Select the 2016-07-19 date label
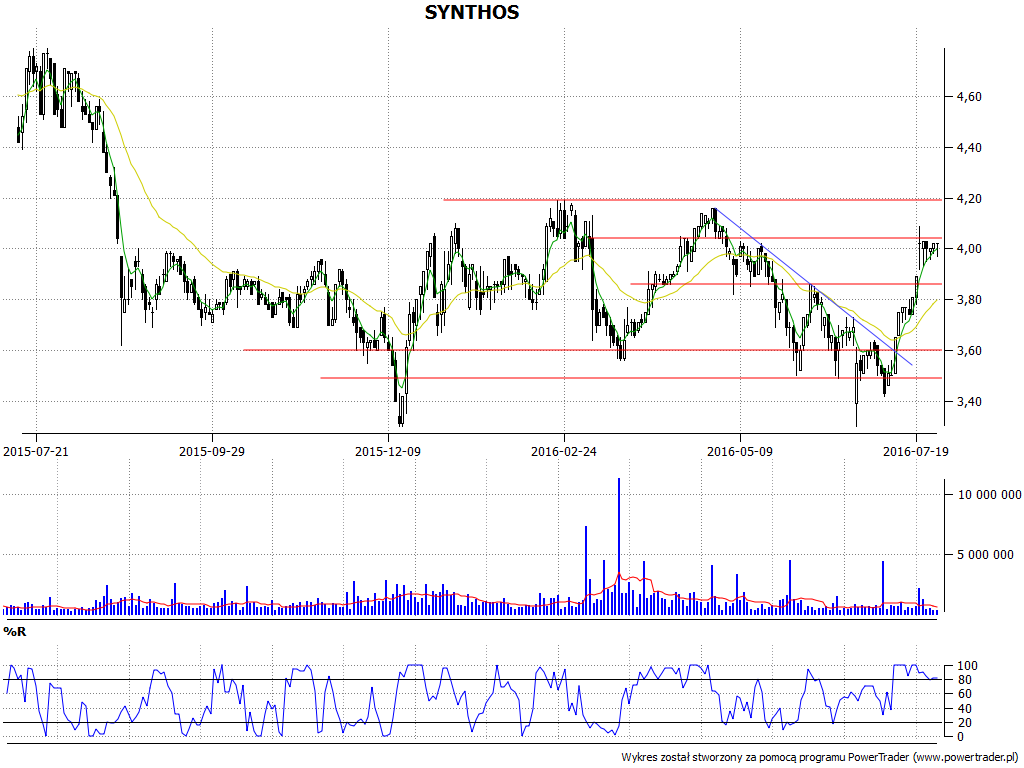 pyautogui.click(x=916, y=451)
